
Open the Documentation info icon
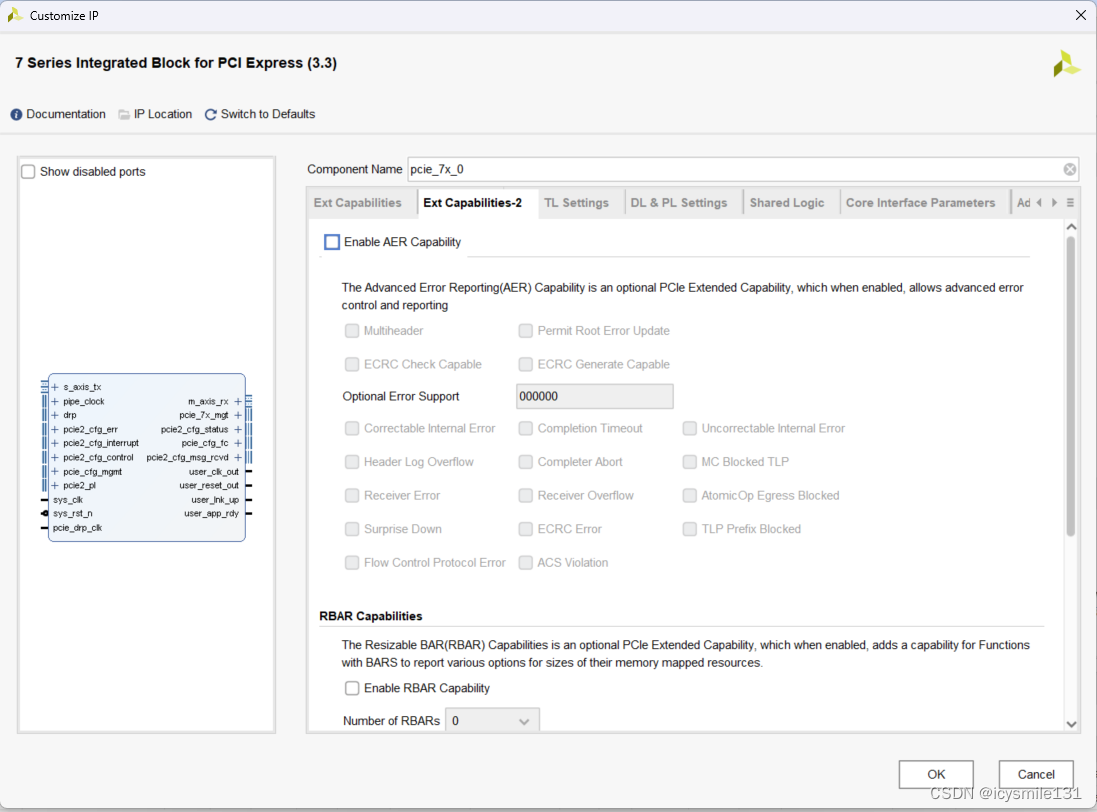pos(16,115)
